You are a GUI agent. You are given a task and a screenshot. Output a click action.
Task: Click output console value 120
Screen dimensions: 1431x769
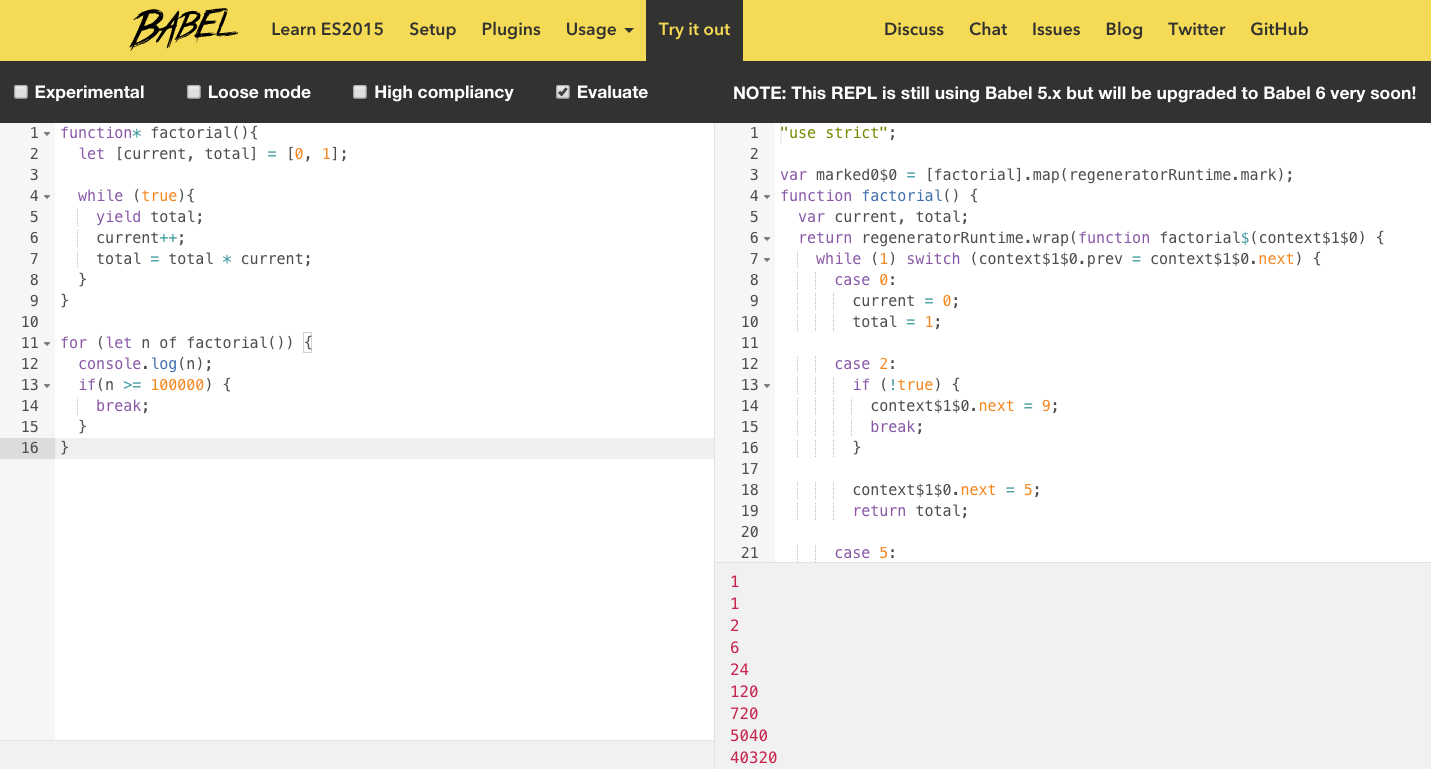pyautogui.click(x=744, y=691)
